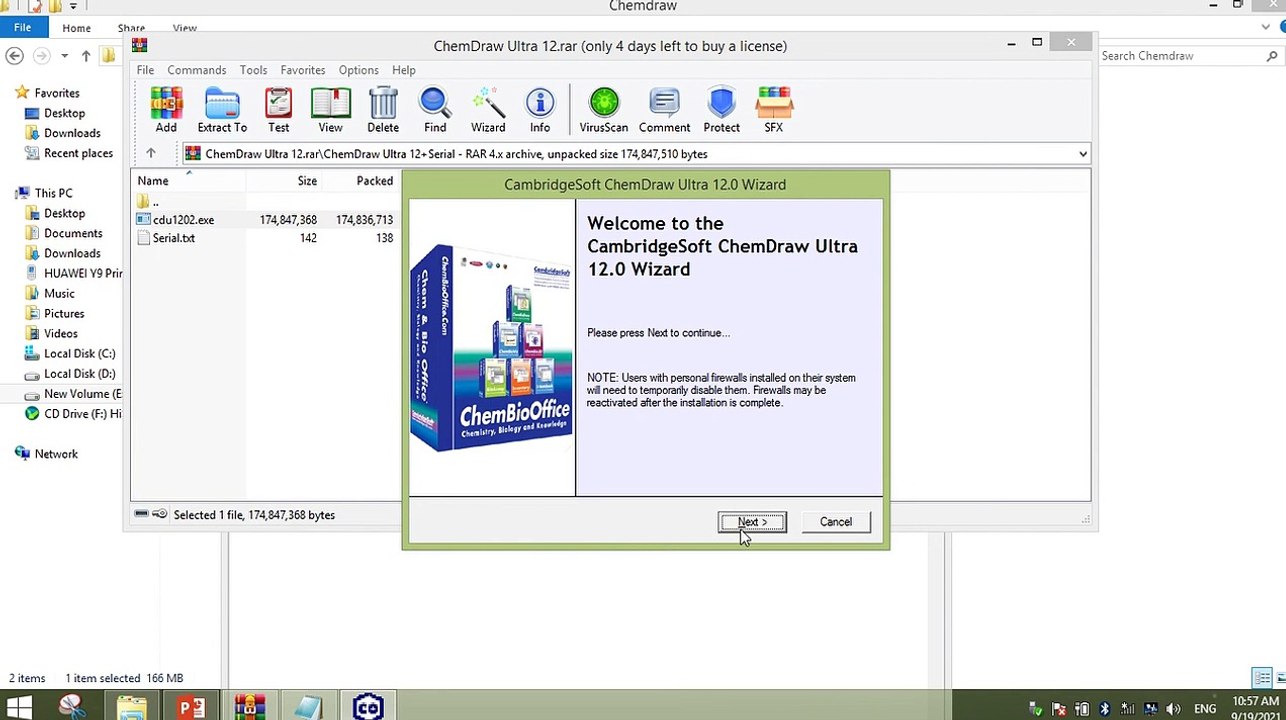This screenshot has height=720, width=1286.
Task: Click the ChemBioOffice box image in wizard
Action: [491, 348]
